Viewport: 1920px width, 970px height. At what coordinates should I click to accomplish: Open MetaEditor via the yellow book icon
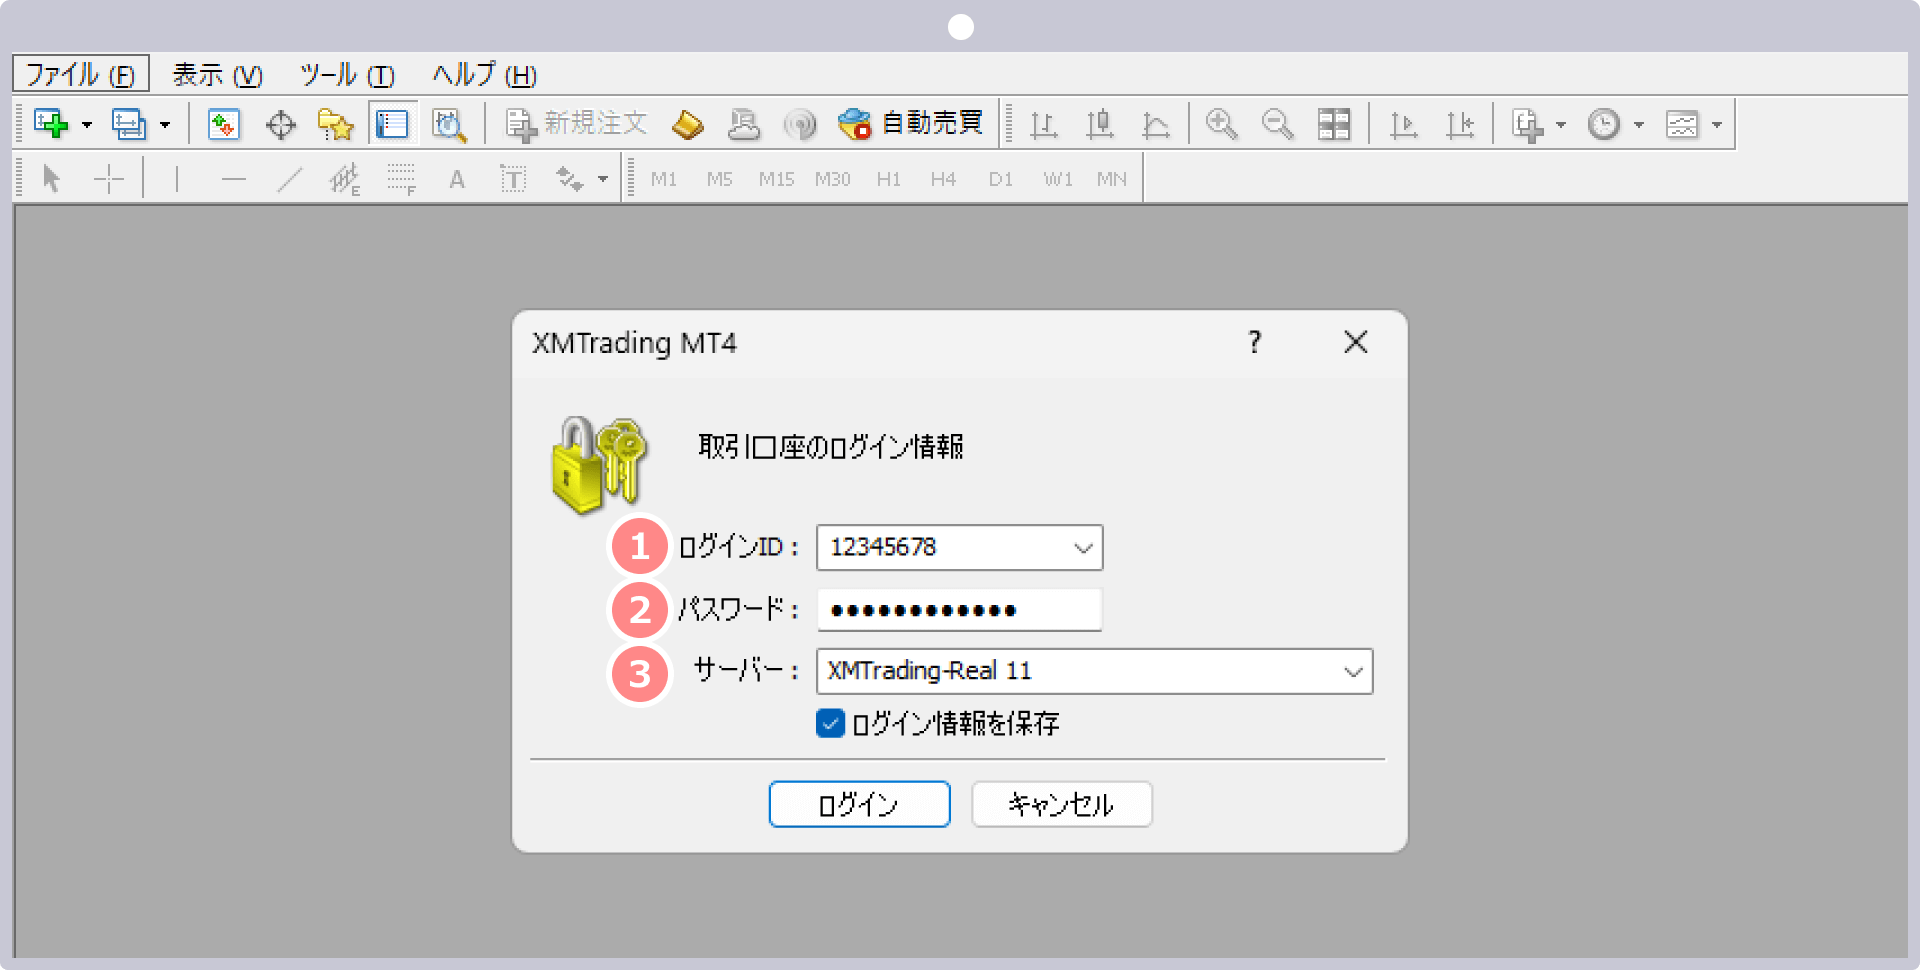687,123
